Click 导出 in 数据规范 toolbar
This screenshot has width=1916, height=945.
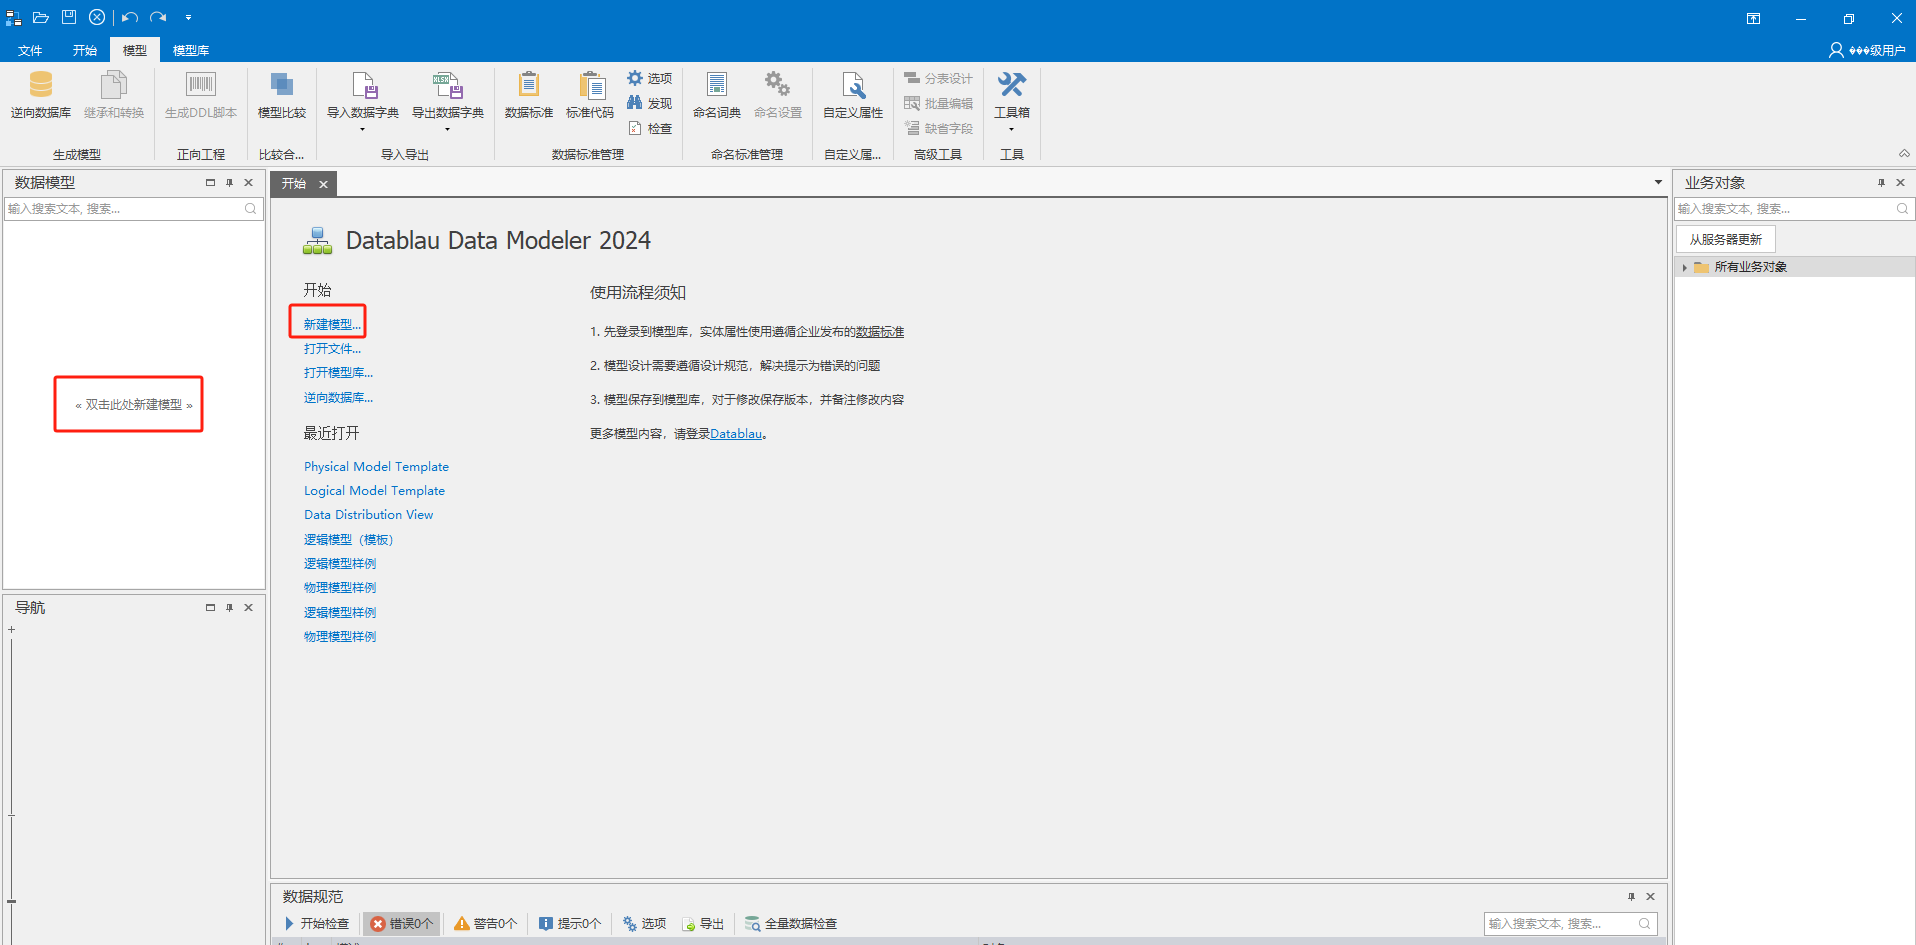click(x=703, y=923)
